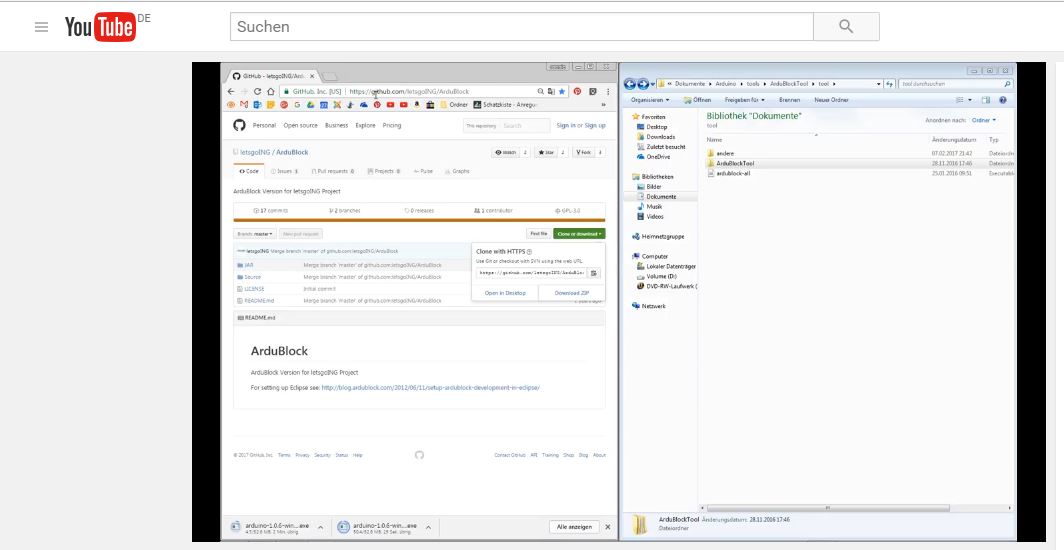Open the YouTube hamburger menu

click(41, 27)
